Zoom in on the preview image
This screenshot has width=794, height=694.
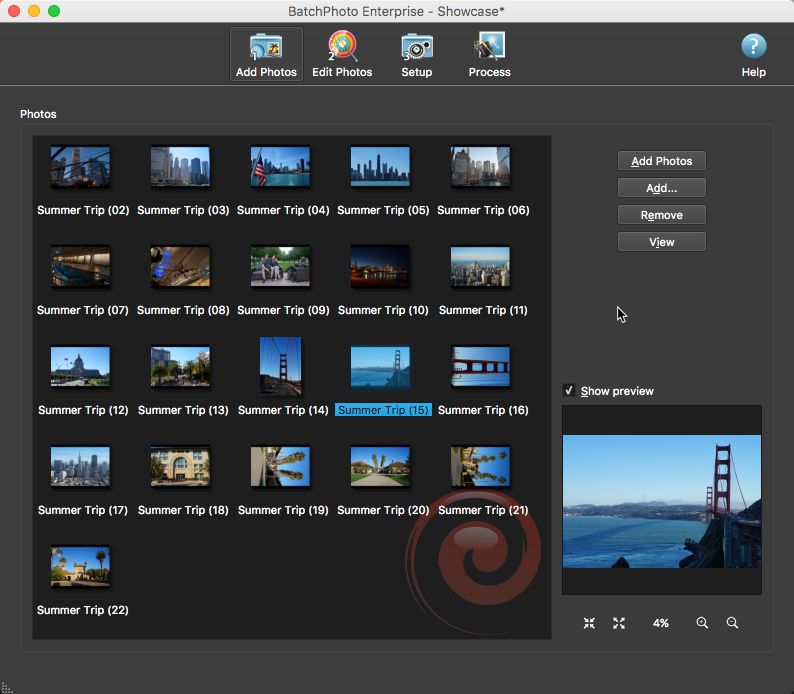pyautogui.click(x=702, y=623)
